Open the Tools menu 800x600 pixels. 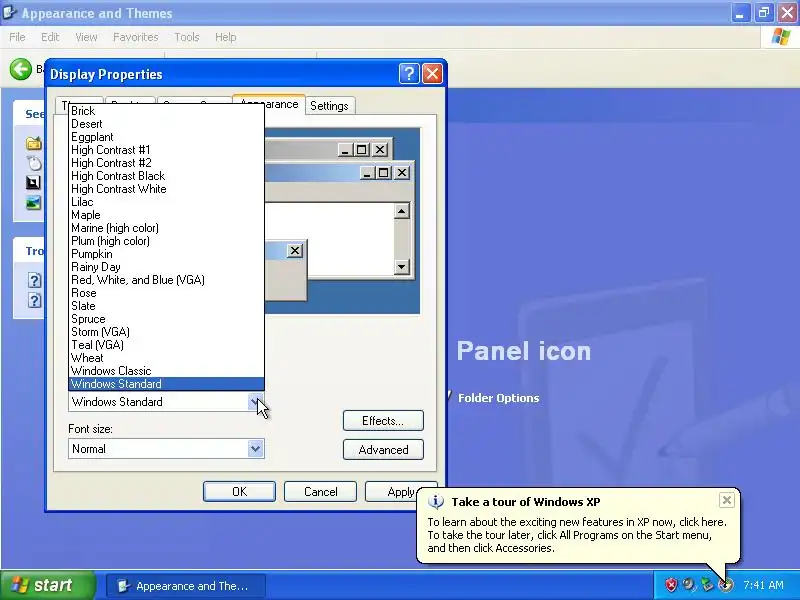click(187, 37)
